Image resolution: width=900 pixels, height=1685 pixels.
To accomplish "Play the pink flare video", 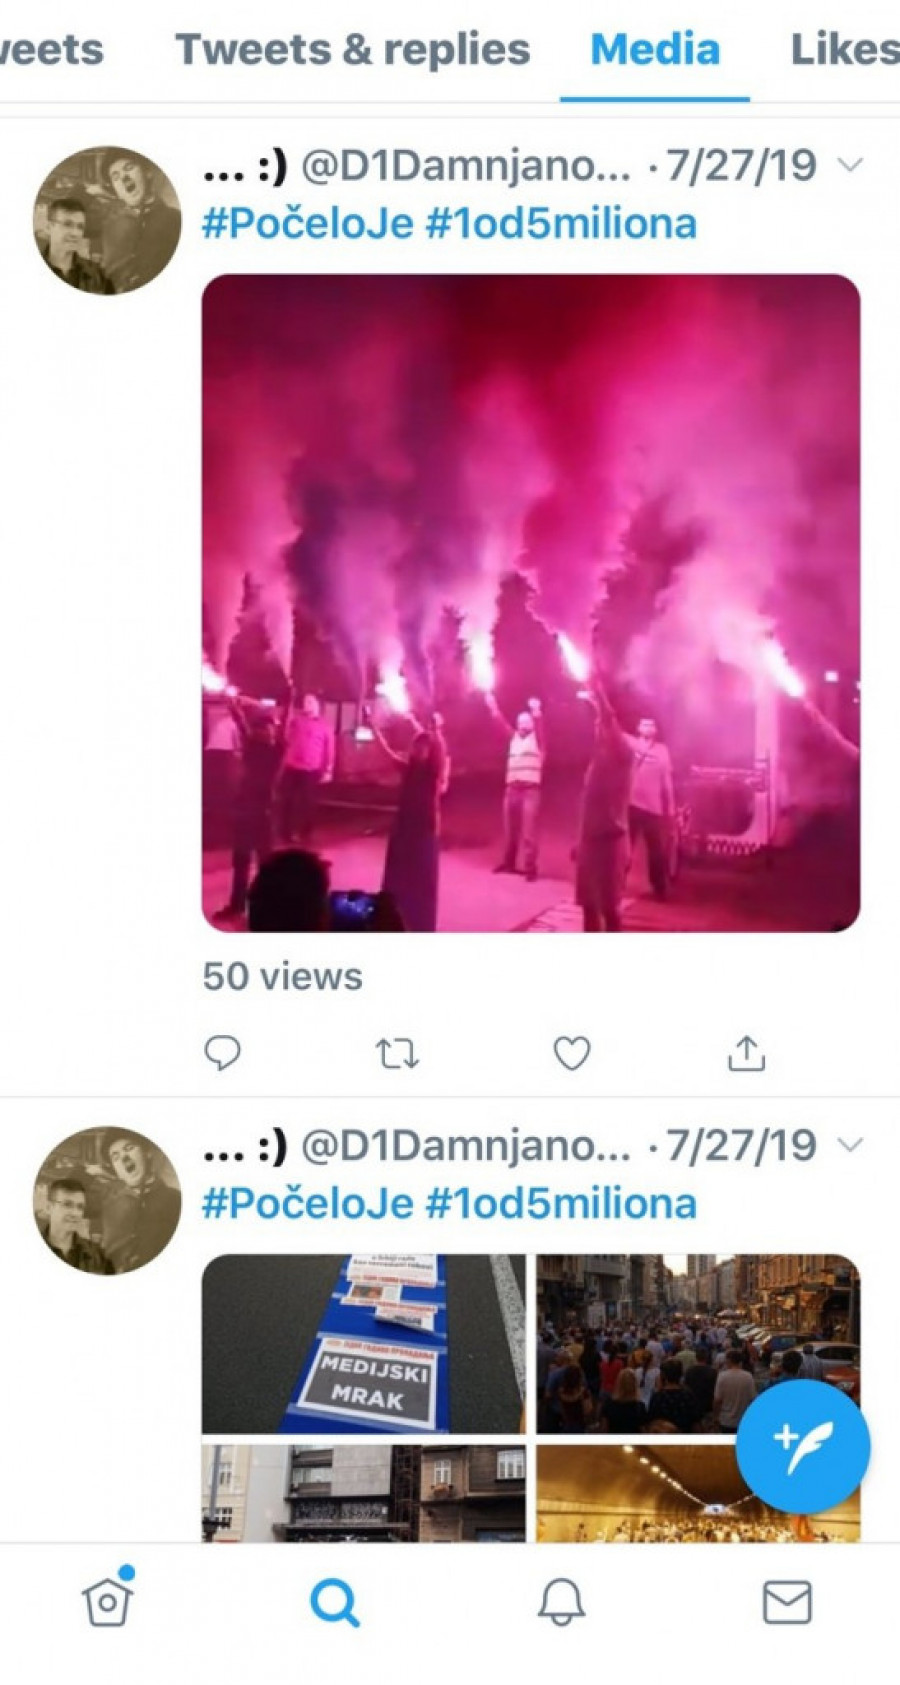I will 531,603.
